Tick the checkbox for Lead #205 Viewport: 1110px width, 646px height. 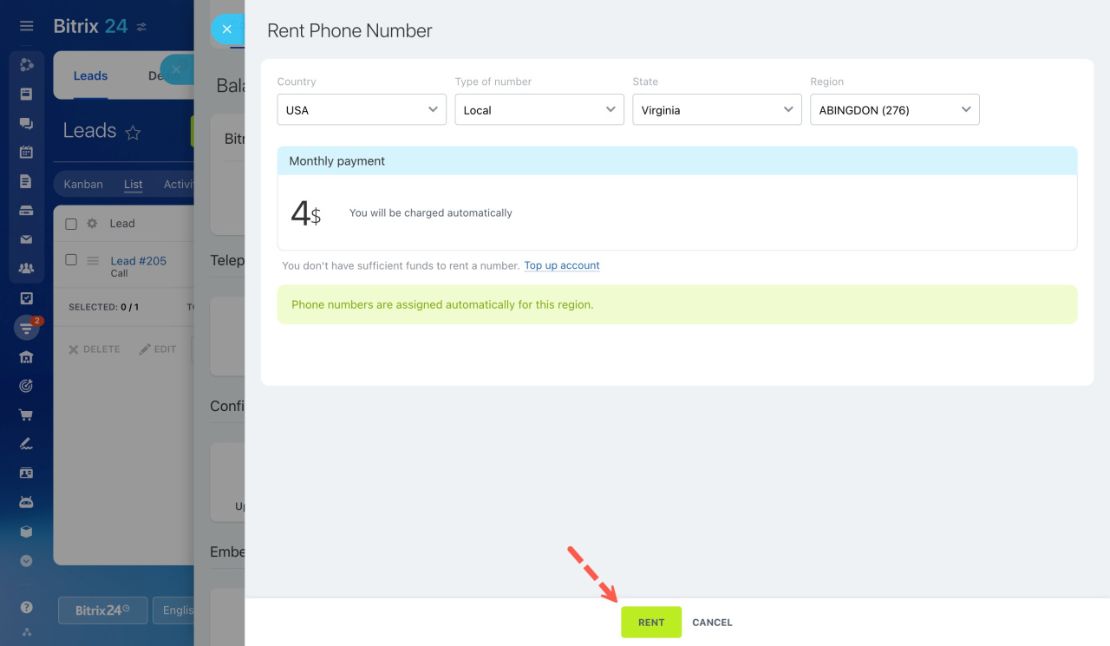[x=71, y=260]
